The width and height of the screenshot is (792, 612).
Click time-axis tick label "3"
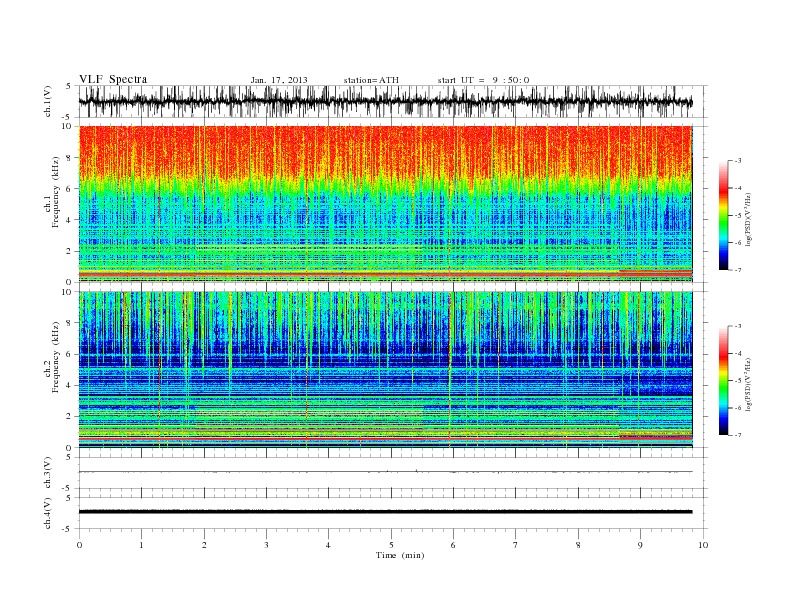click(x=266, y=545)
